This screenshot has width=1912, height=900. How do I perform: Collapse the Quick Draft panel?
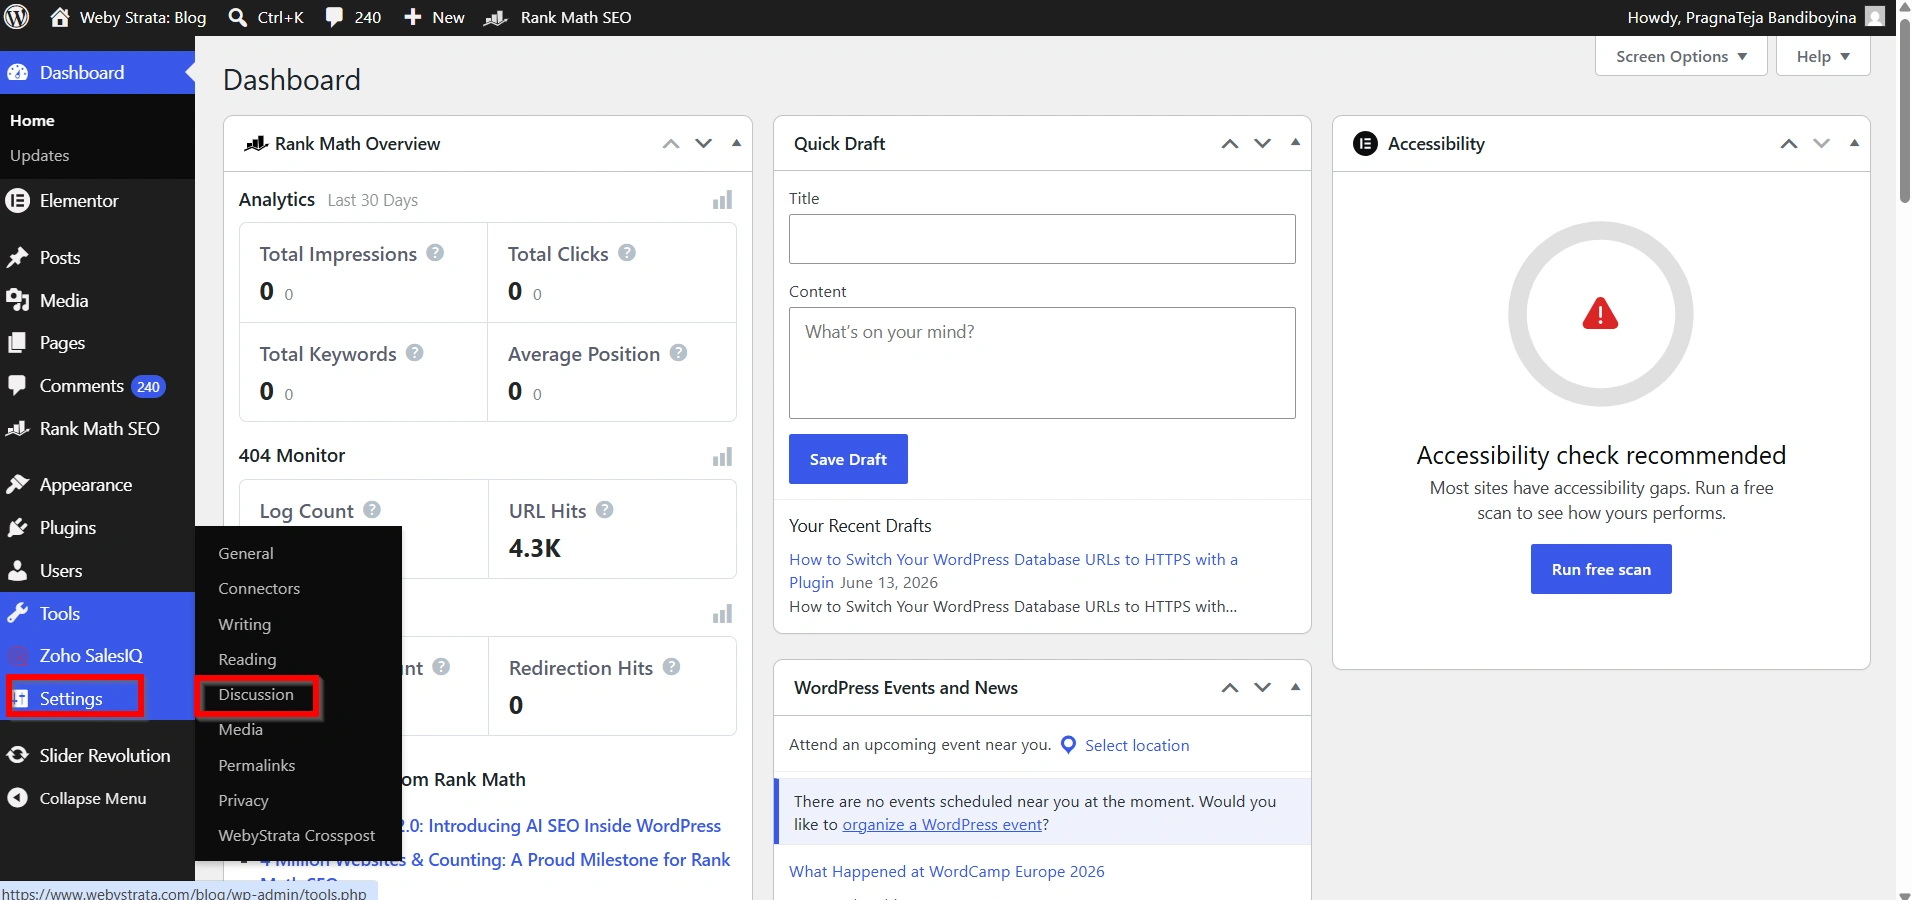(1295, 143)
